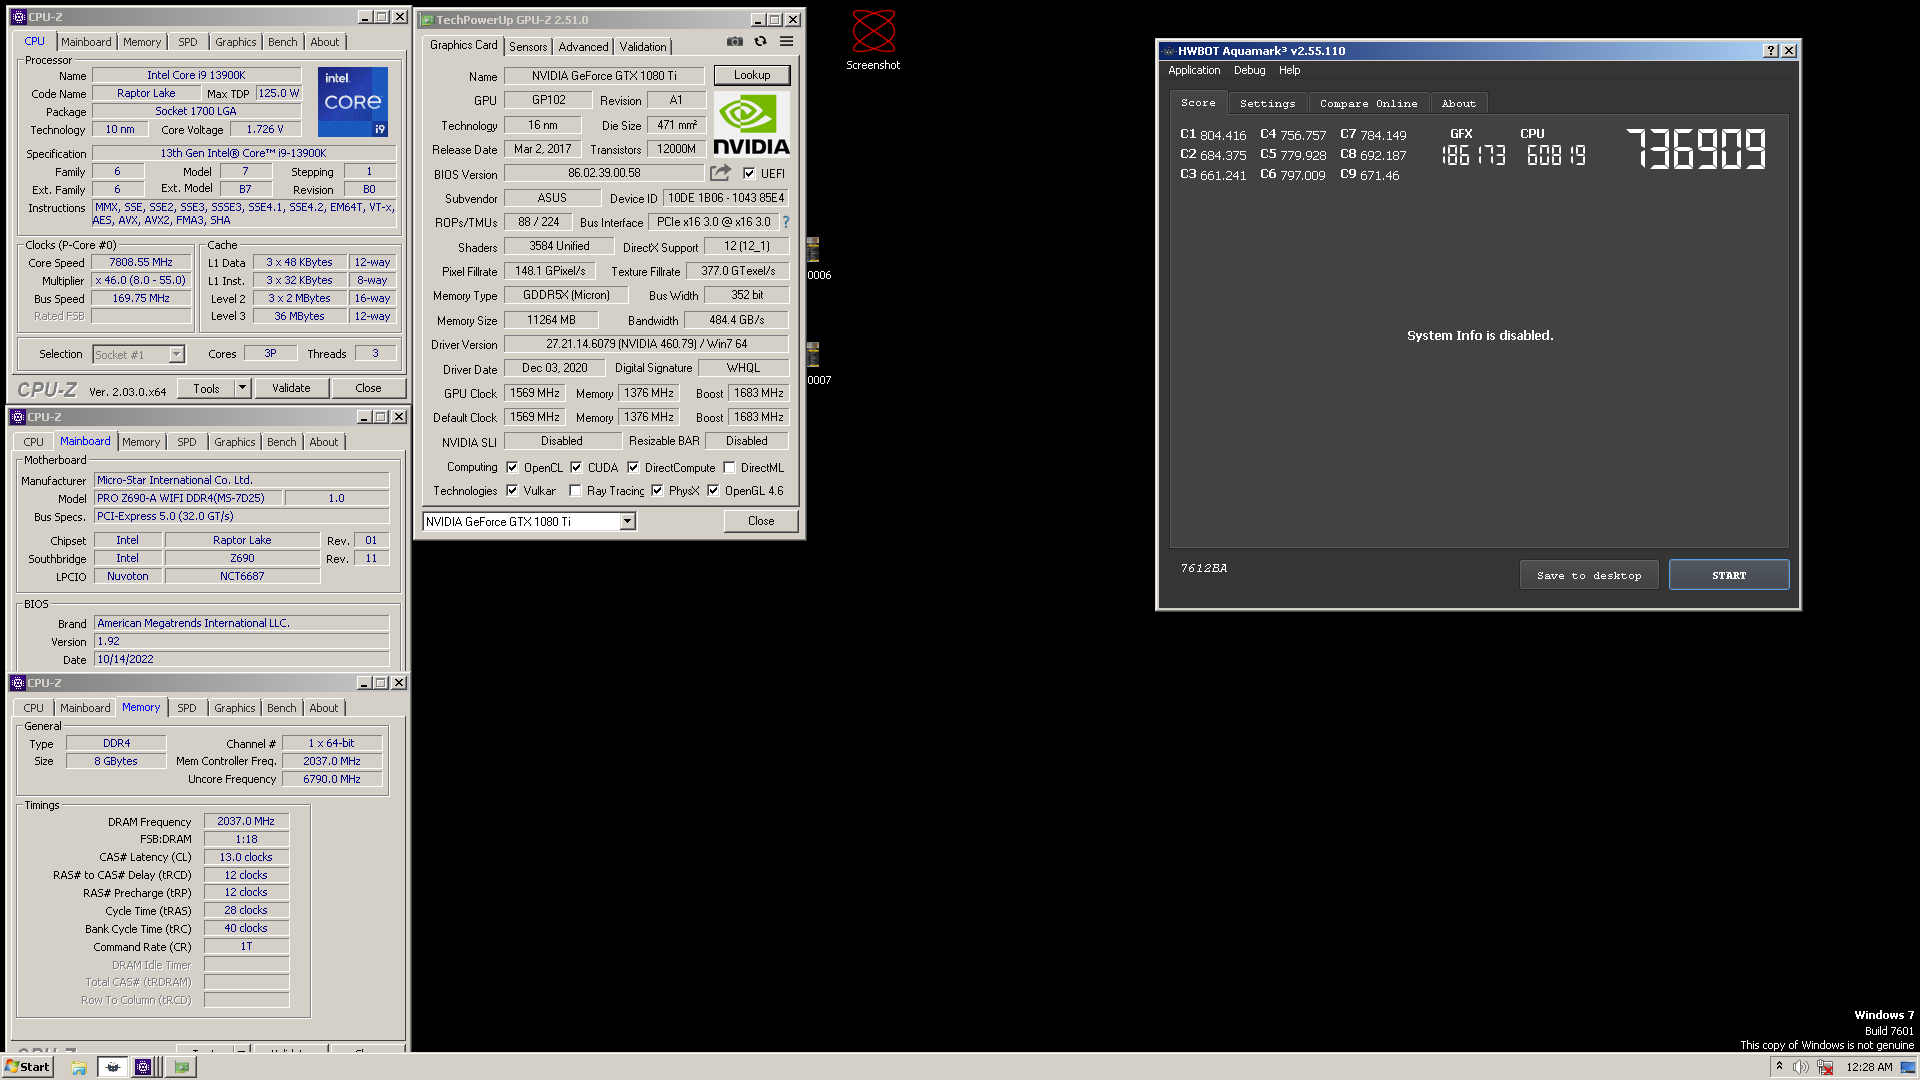Open Graphics tab in CPU-Z Mainboard window
Screen dimensions: 1920x1080
[234, 442]
